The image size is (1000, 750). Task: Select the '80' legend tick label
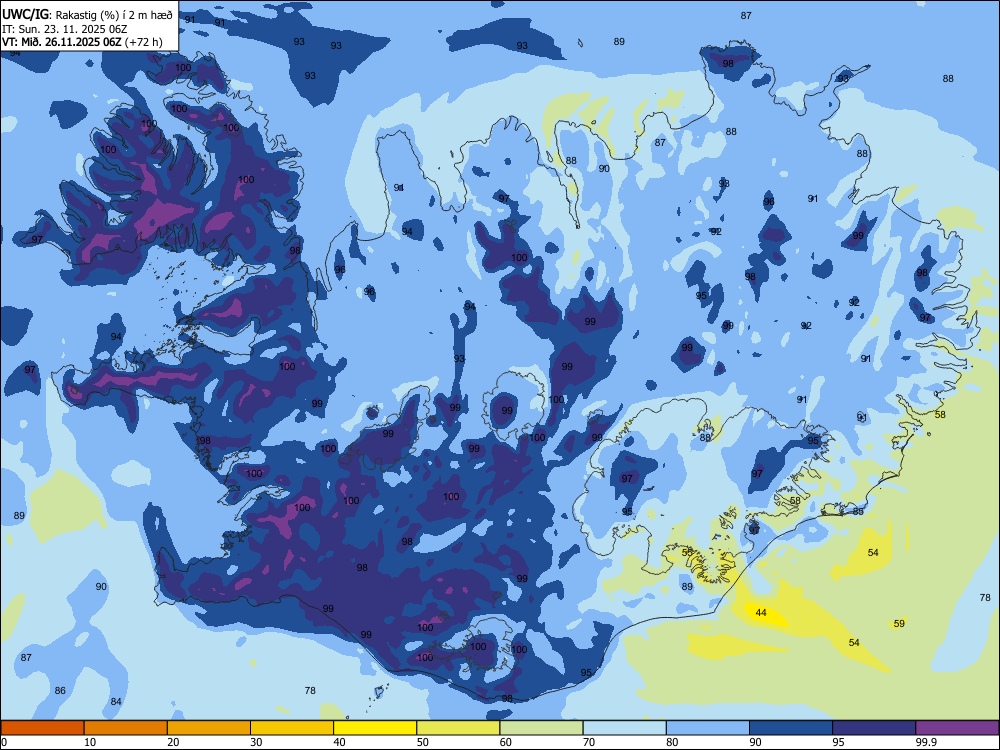tap(672, 742)
